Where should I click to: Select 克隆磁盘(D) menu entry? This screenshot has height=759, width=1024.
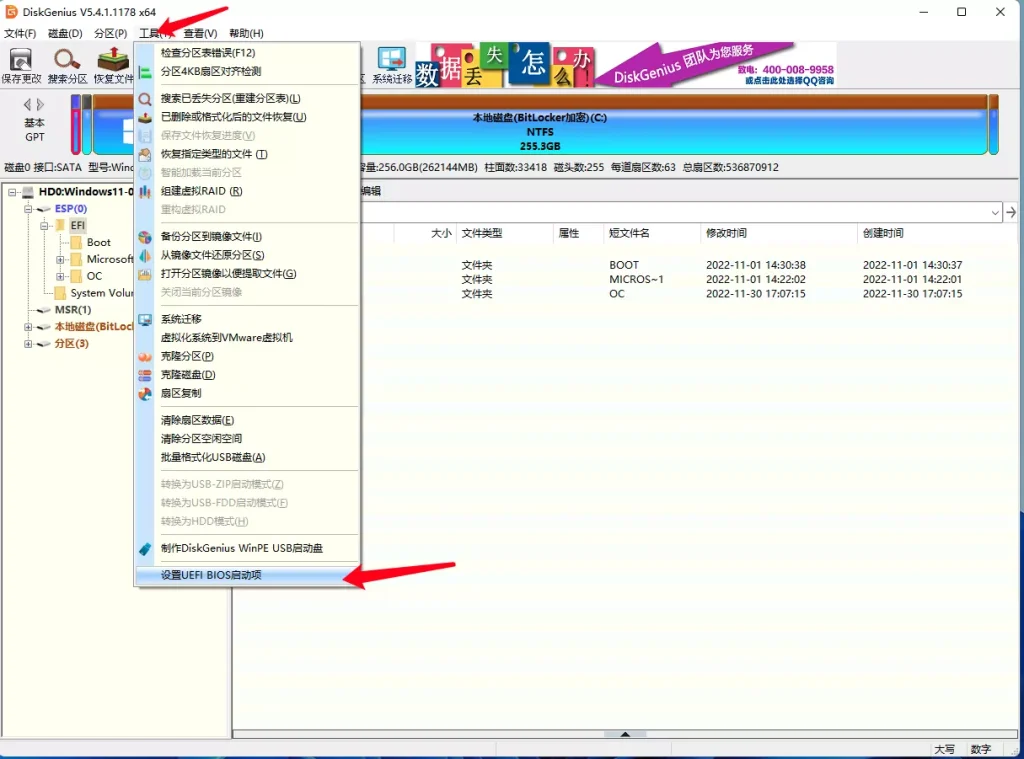pos(188,375)
